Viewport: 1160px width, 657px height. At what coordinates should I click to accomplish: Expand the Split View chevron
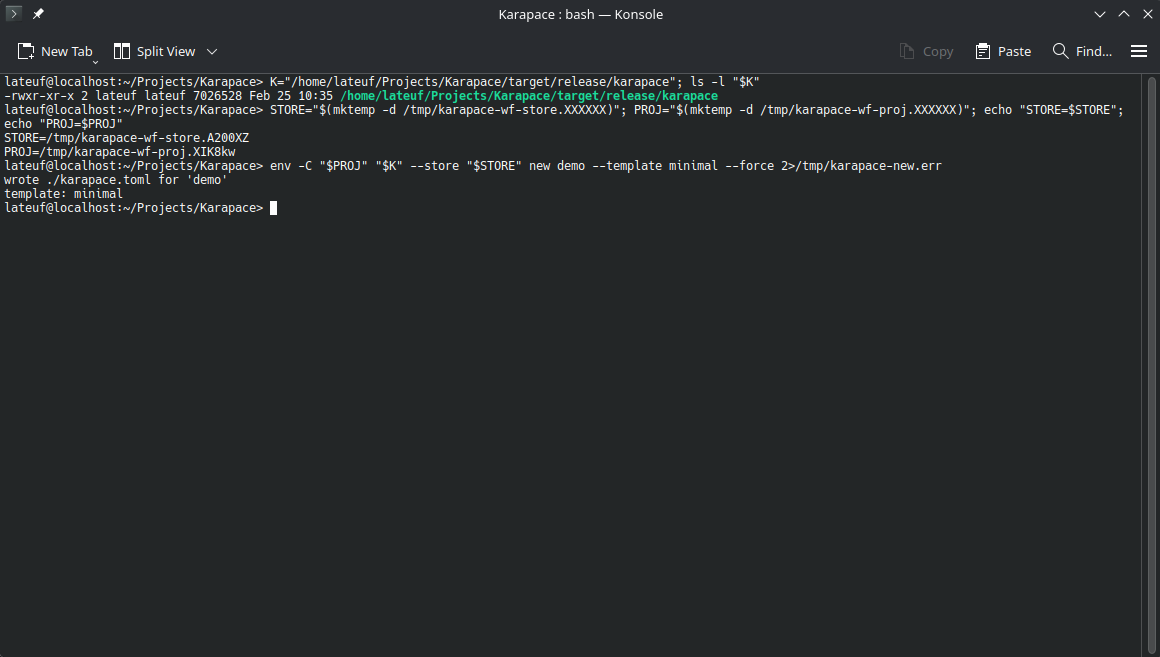(212, 51)
